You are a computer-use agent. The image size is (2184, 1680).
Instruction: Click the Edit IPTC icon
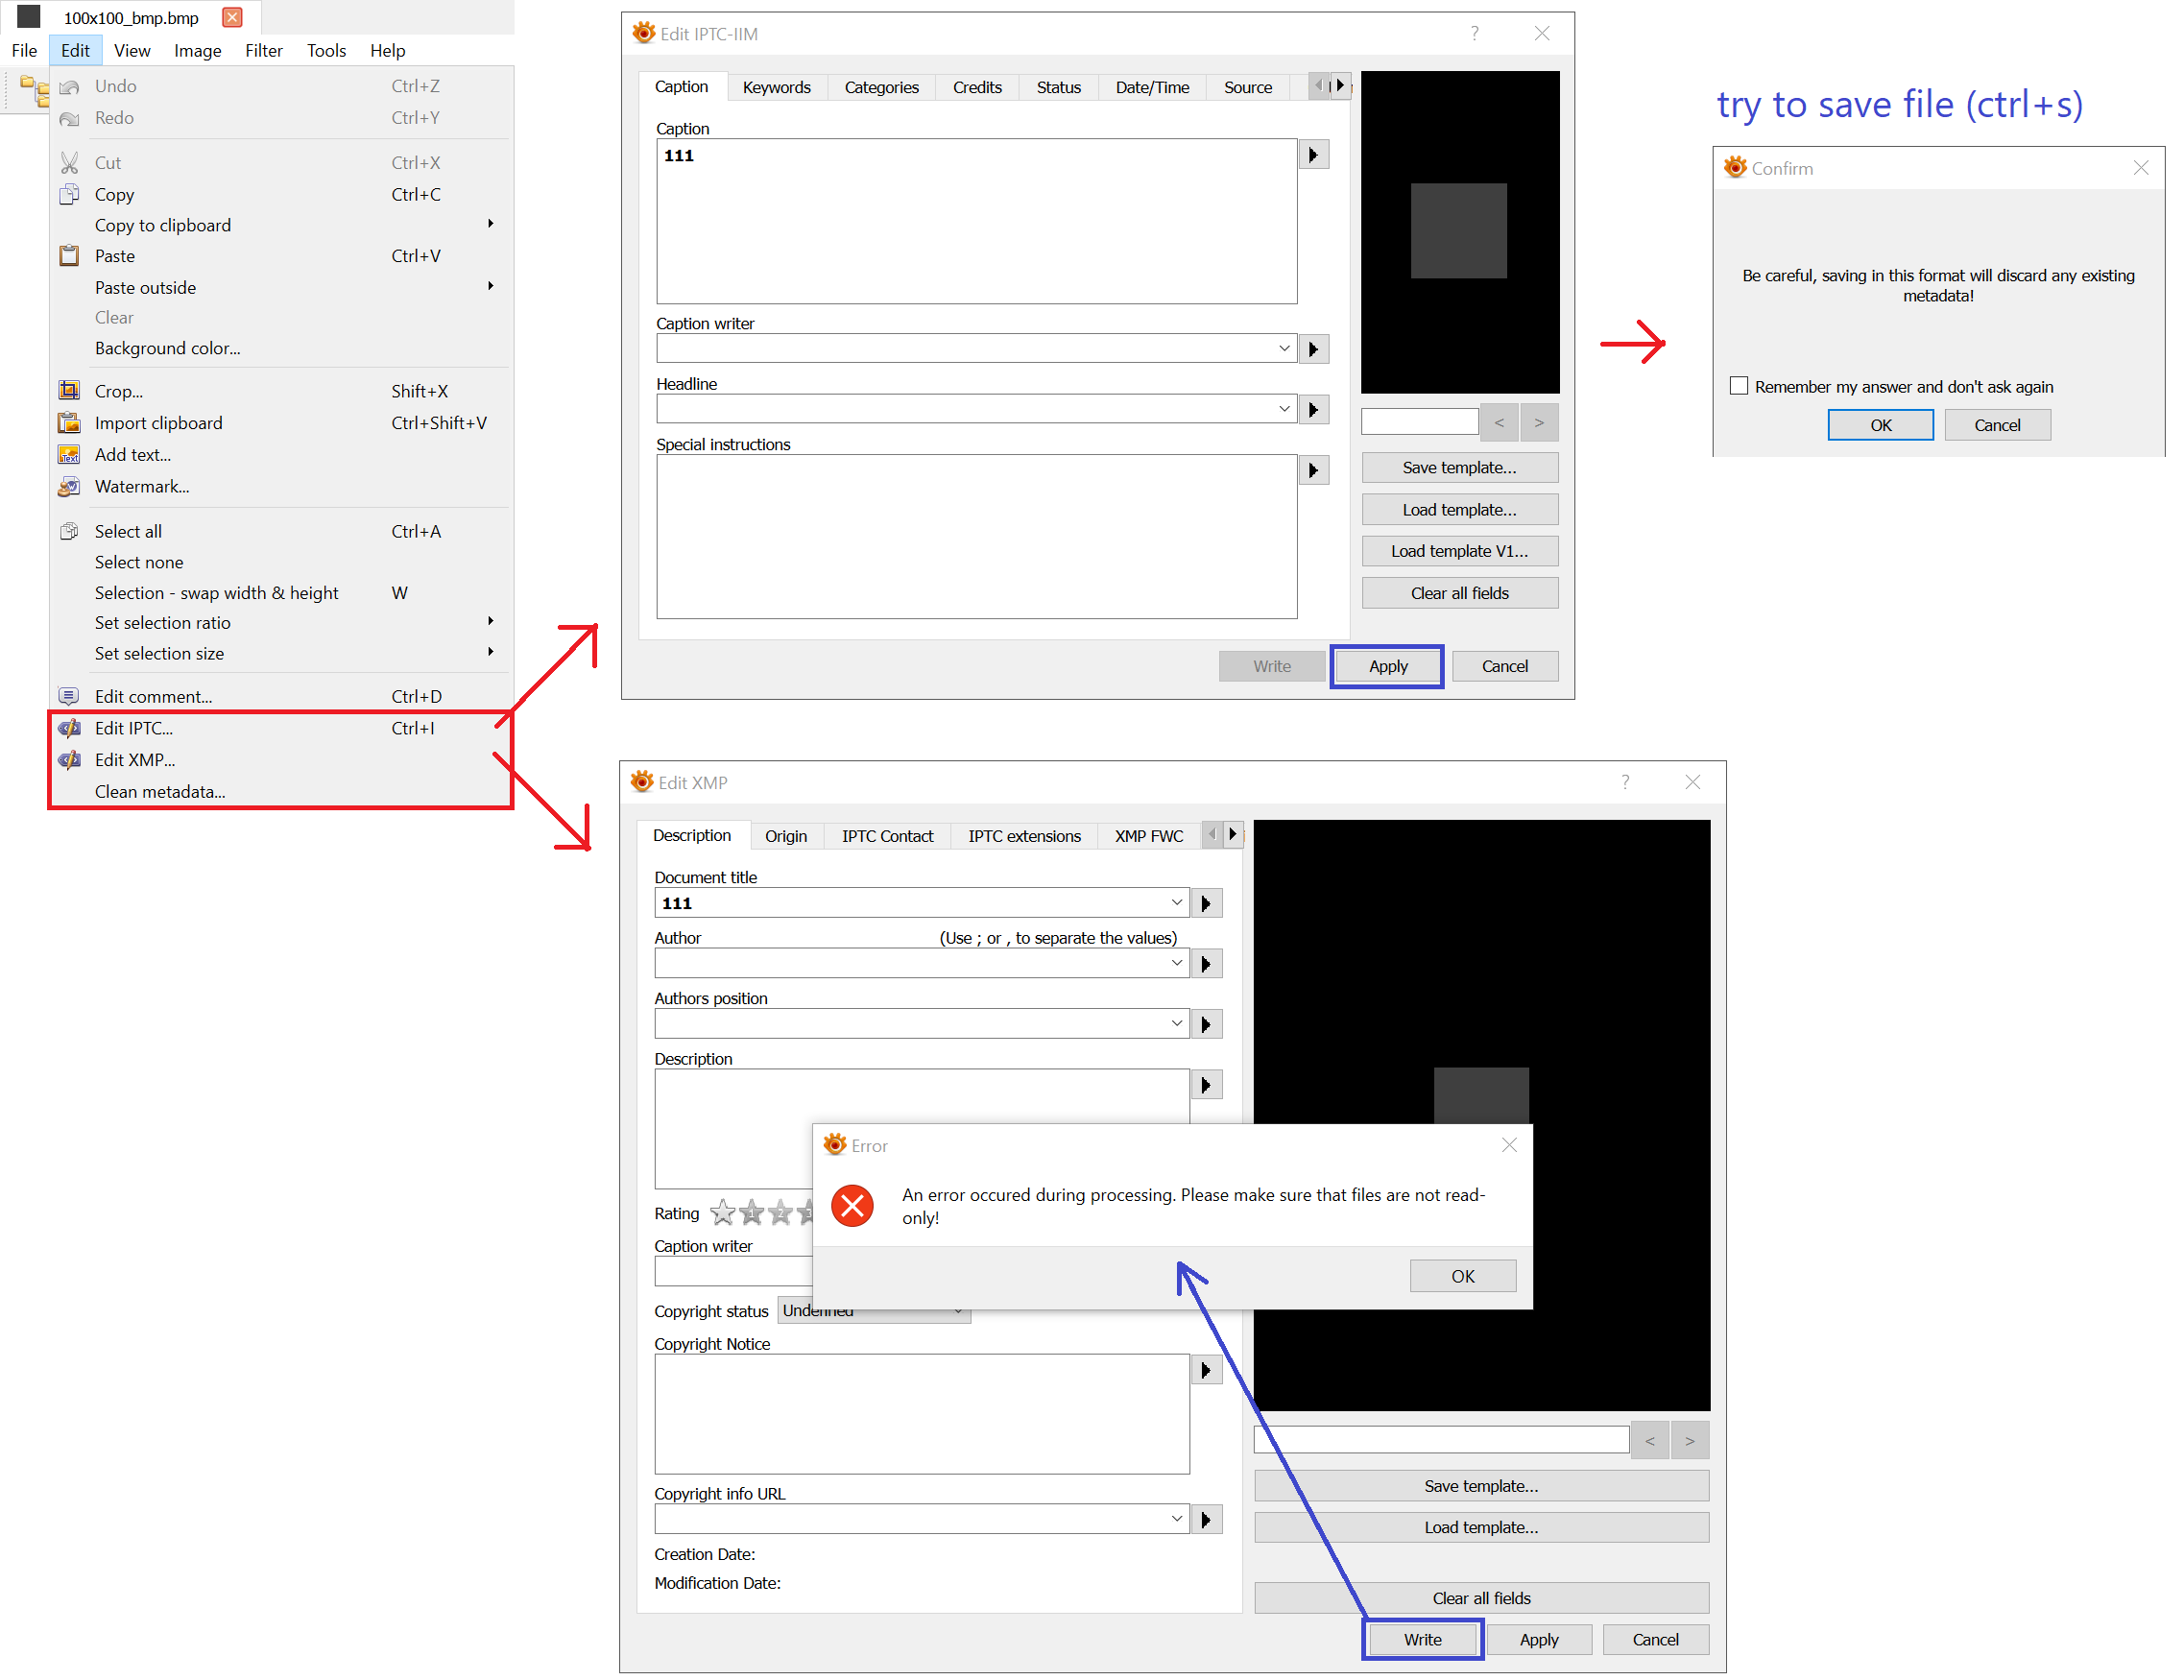point(69,728)
